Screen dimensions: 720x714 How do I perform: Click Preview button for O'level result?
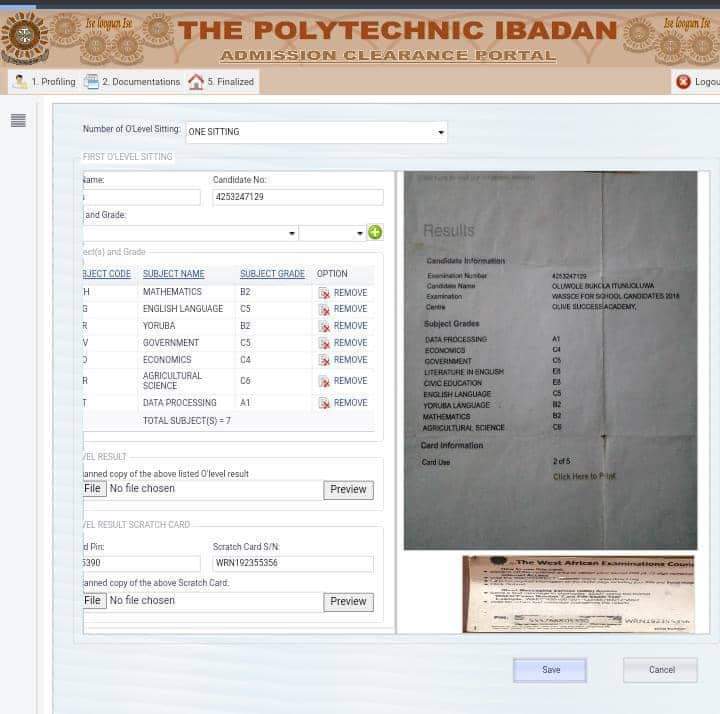349,490
